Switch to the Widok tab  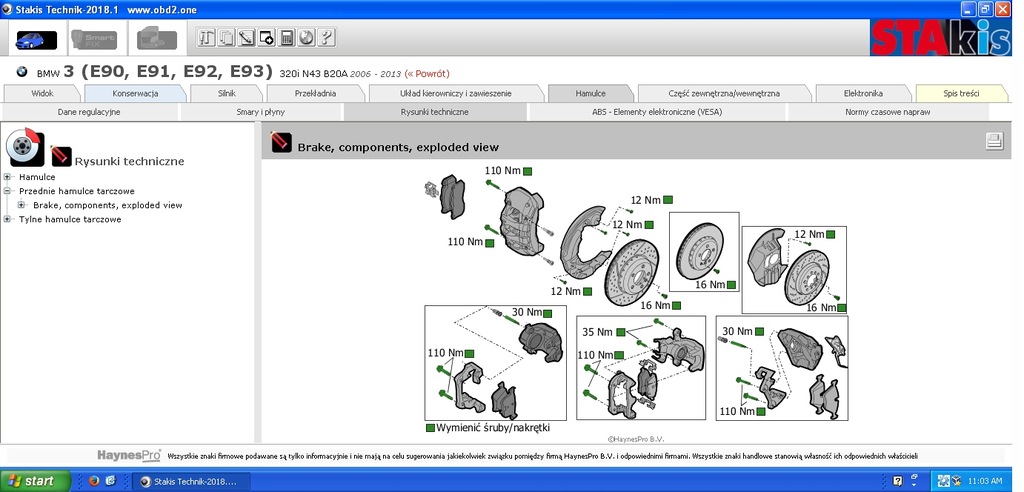42,93
